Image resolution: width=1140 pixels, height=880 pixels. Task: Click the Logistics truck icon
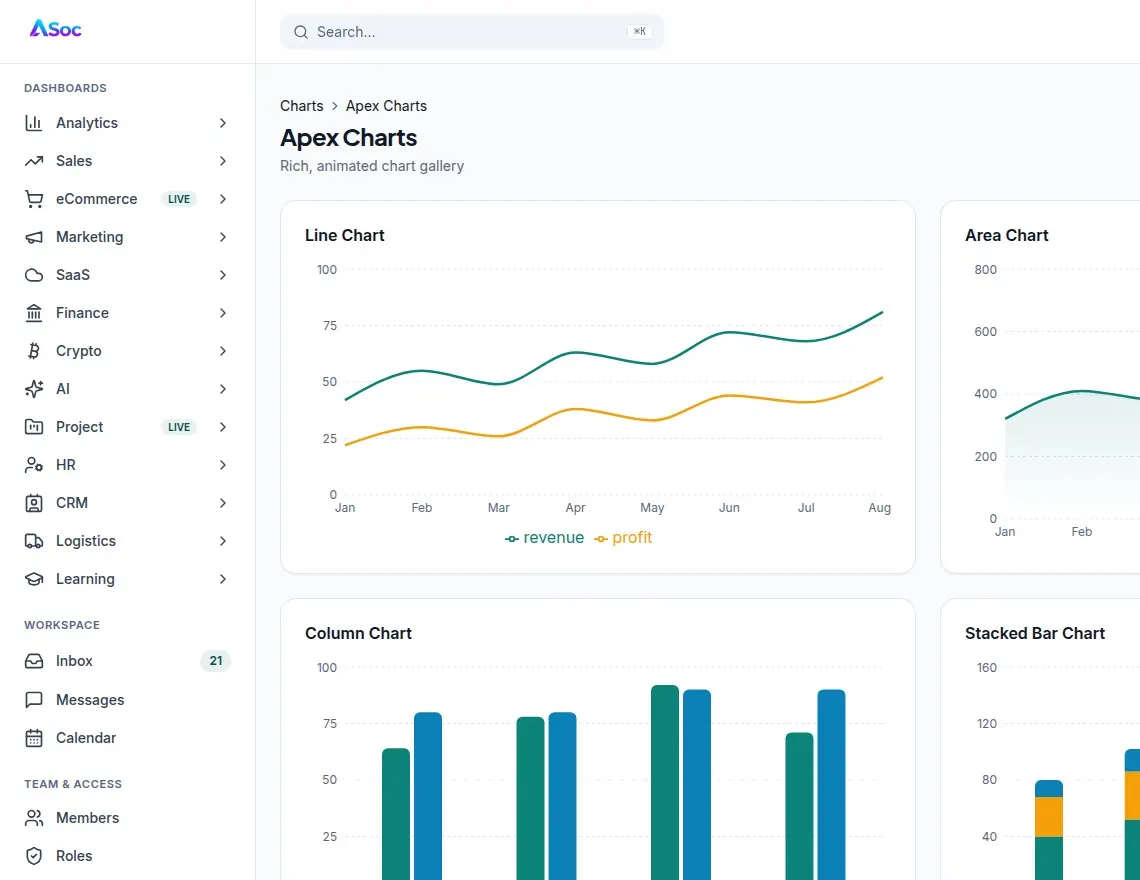33,541
